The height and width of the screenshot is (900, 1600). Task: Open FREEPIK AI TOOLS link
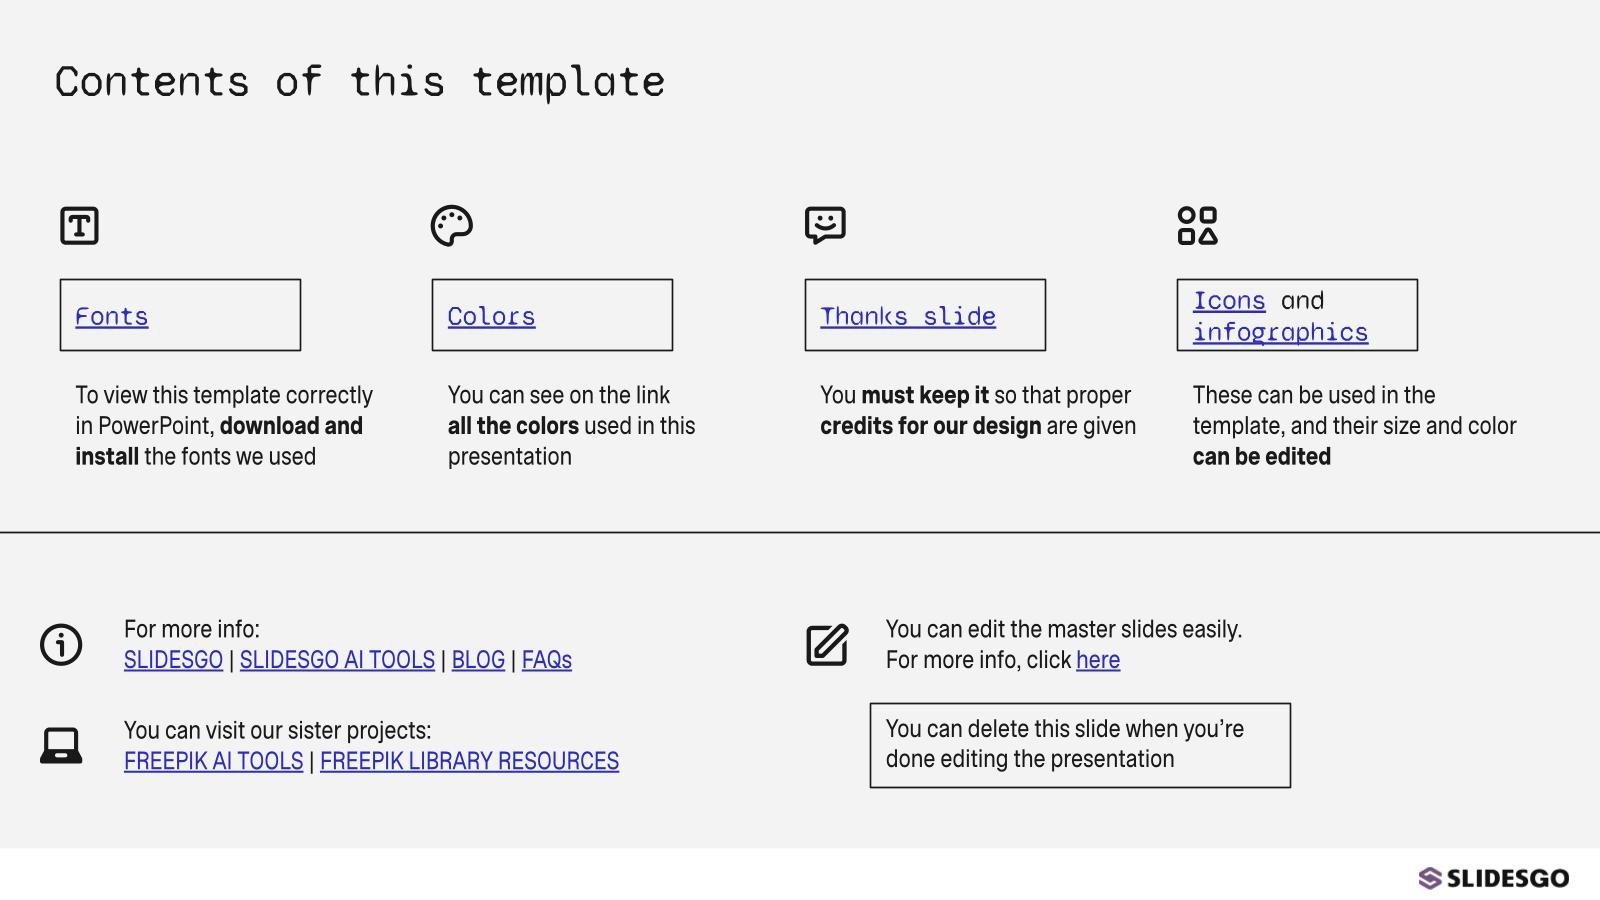click(x=213, y=761)
